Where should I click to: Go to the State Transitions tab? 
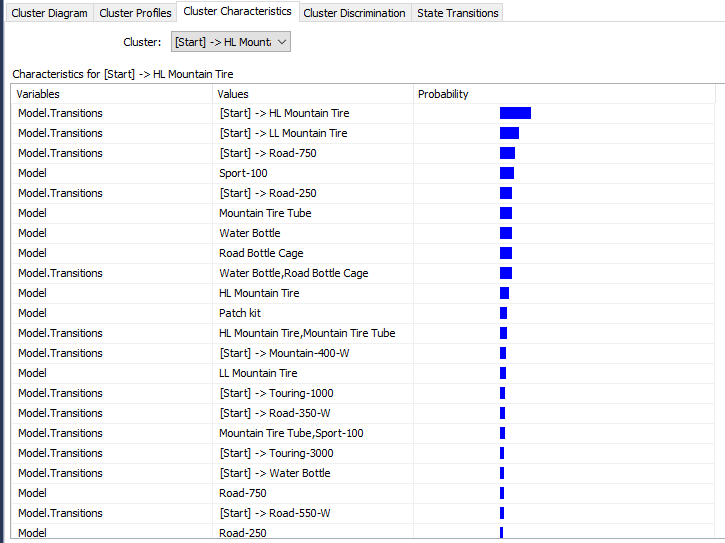pyautogui.click(x=458, y=13)
